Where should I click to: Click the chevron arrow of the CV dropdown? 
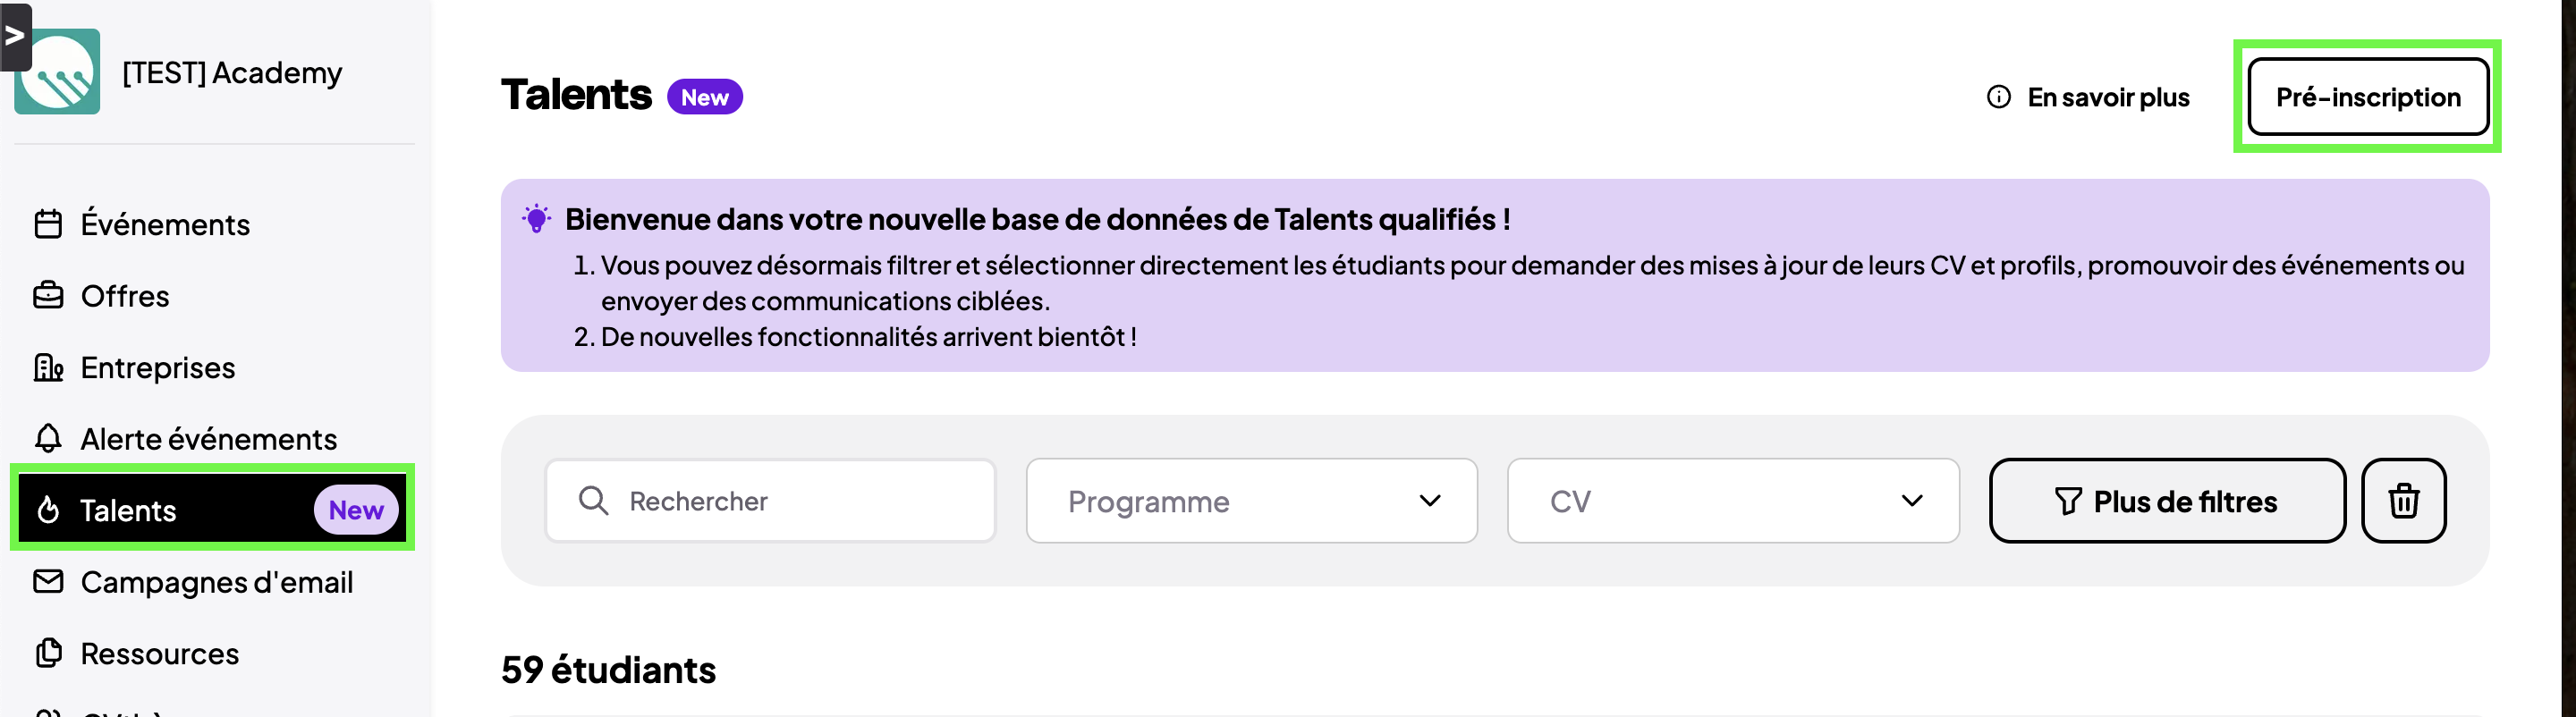click(x=1911, y=501)
